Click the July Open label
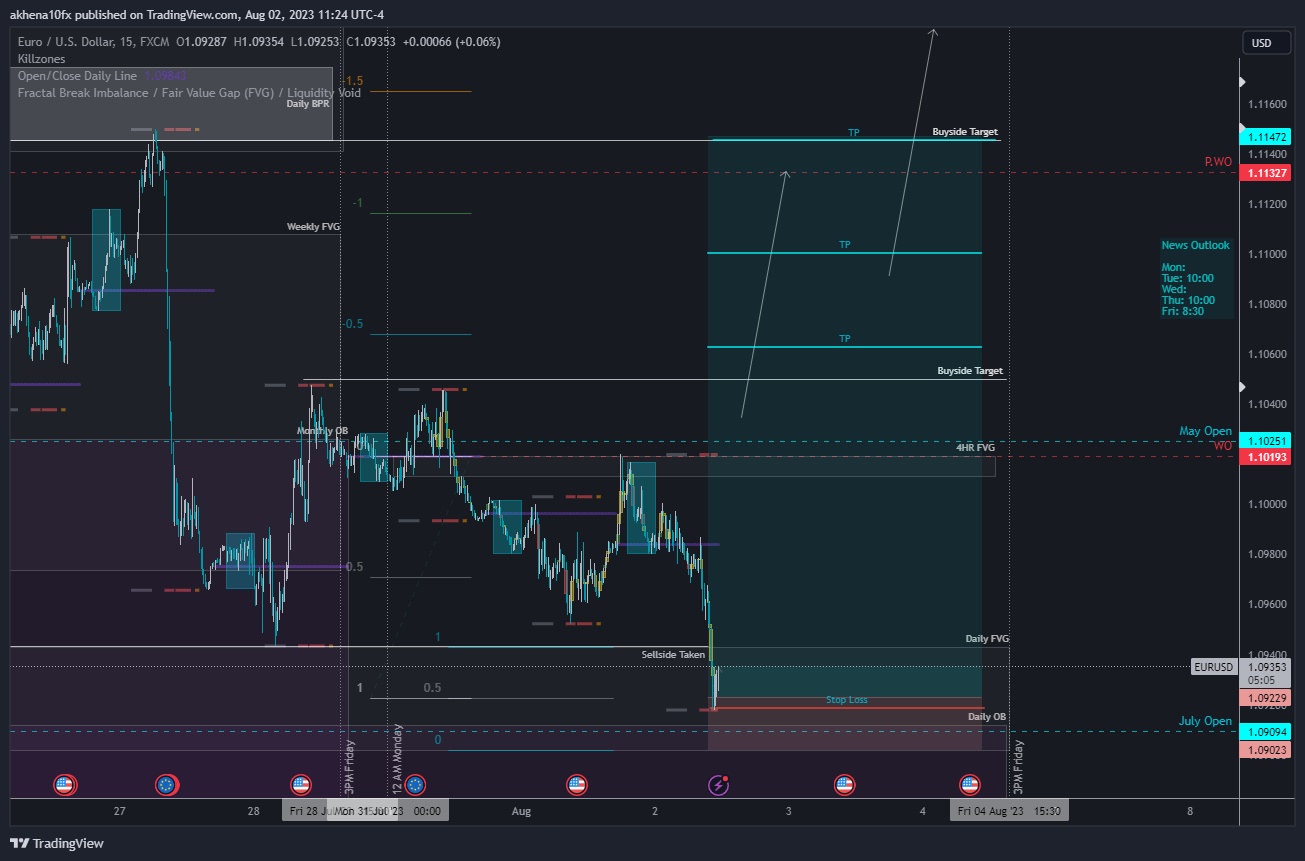Viewport: 1305px width, 861px height. coord(1206,721)
